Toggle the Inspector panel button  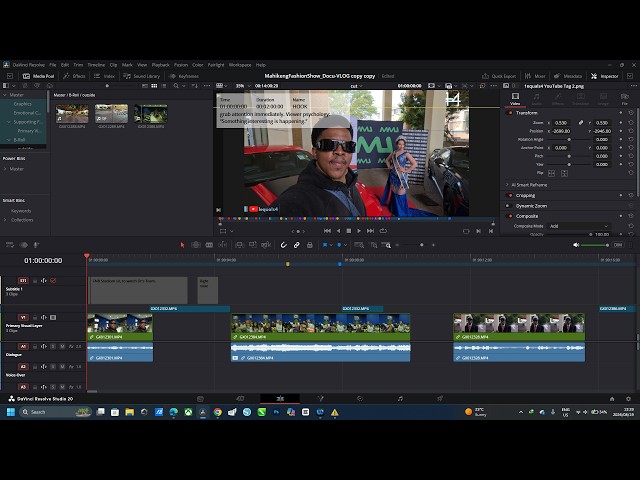point(605,76)
